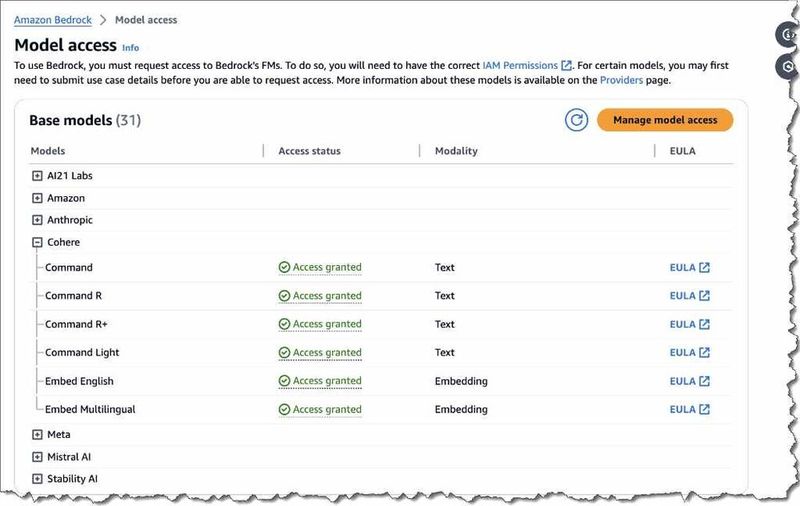800x506 pixels.
Task: Open the external link icon next to IAM Permissions
Action: [566, 65]
